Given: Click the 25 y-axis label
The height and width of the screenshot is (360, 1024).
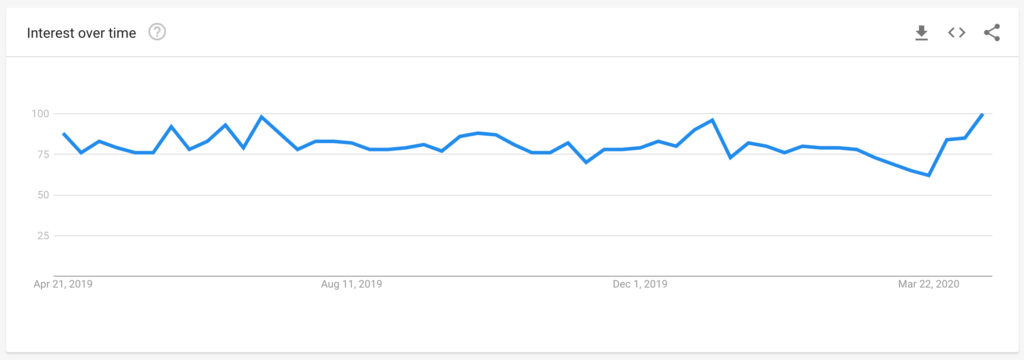Looking at the screenshot, I should click(x=44, y=235).
